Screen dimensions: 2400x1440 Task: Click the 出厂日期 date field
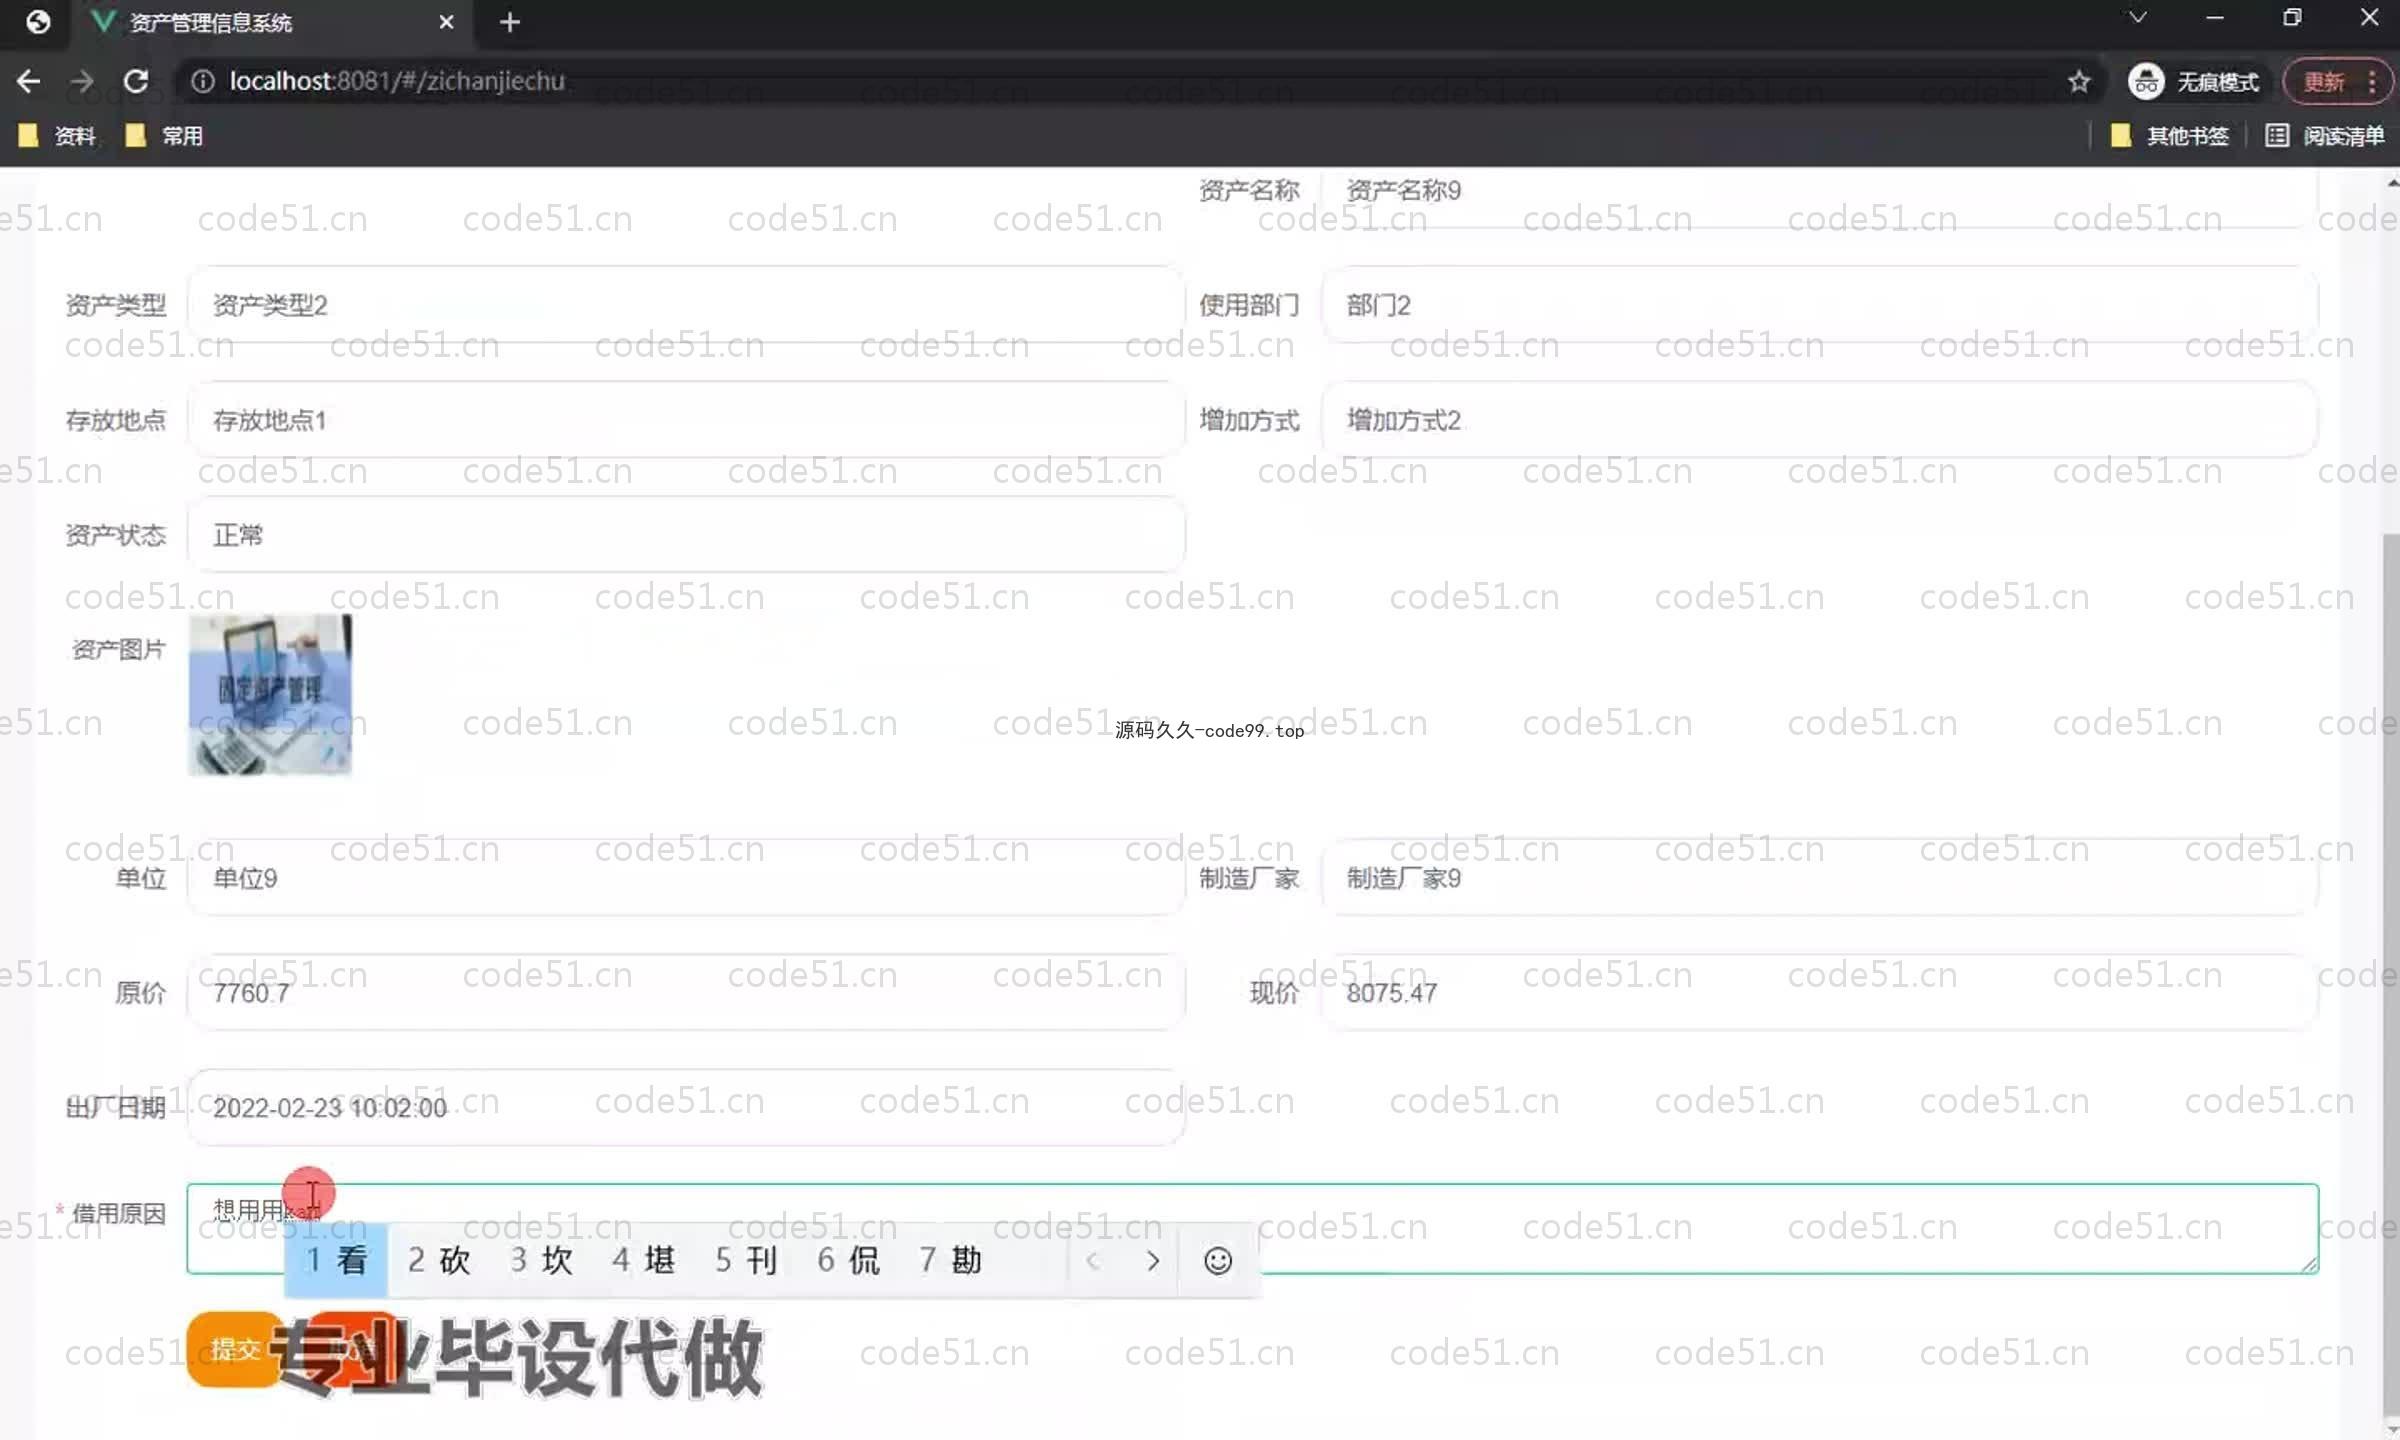(686, 1108)
